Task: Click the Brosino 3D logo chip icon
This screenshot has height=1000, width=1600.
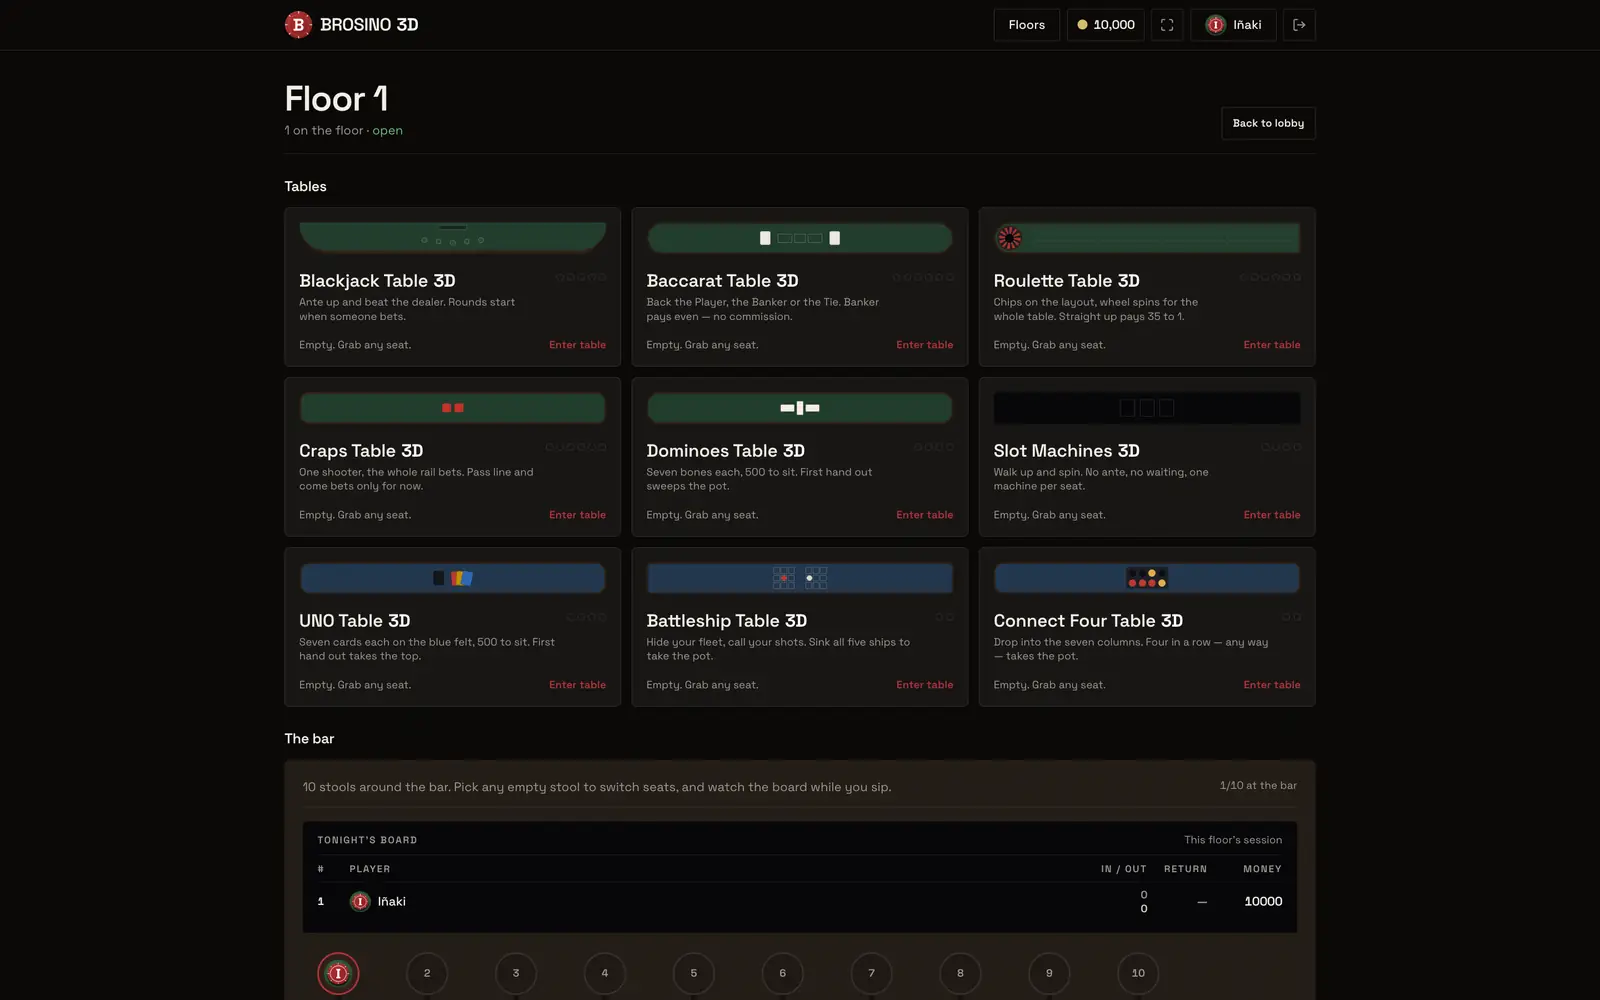Action: coord(298,25)
